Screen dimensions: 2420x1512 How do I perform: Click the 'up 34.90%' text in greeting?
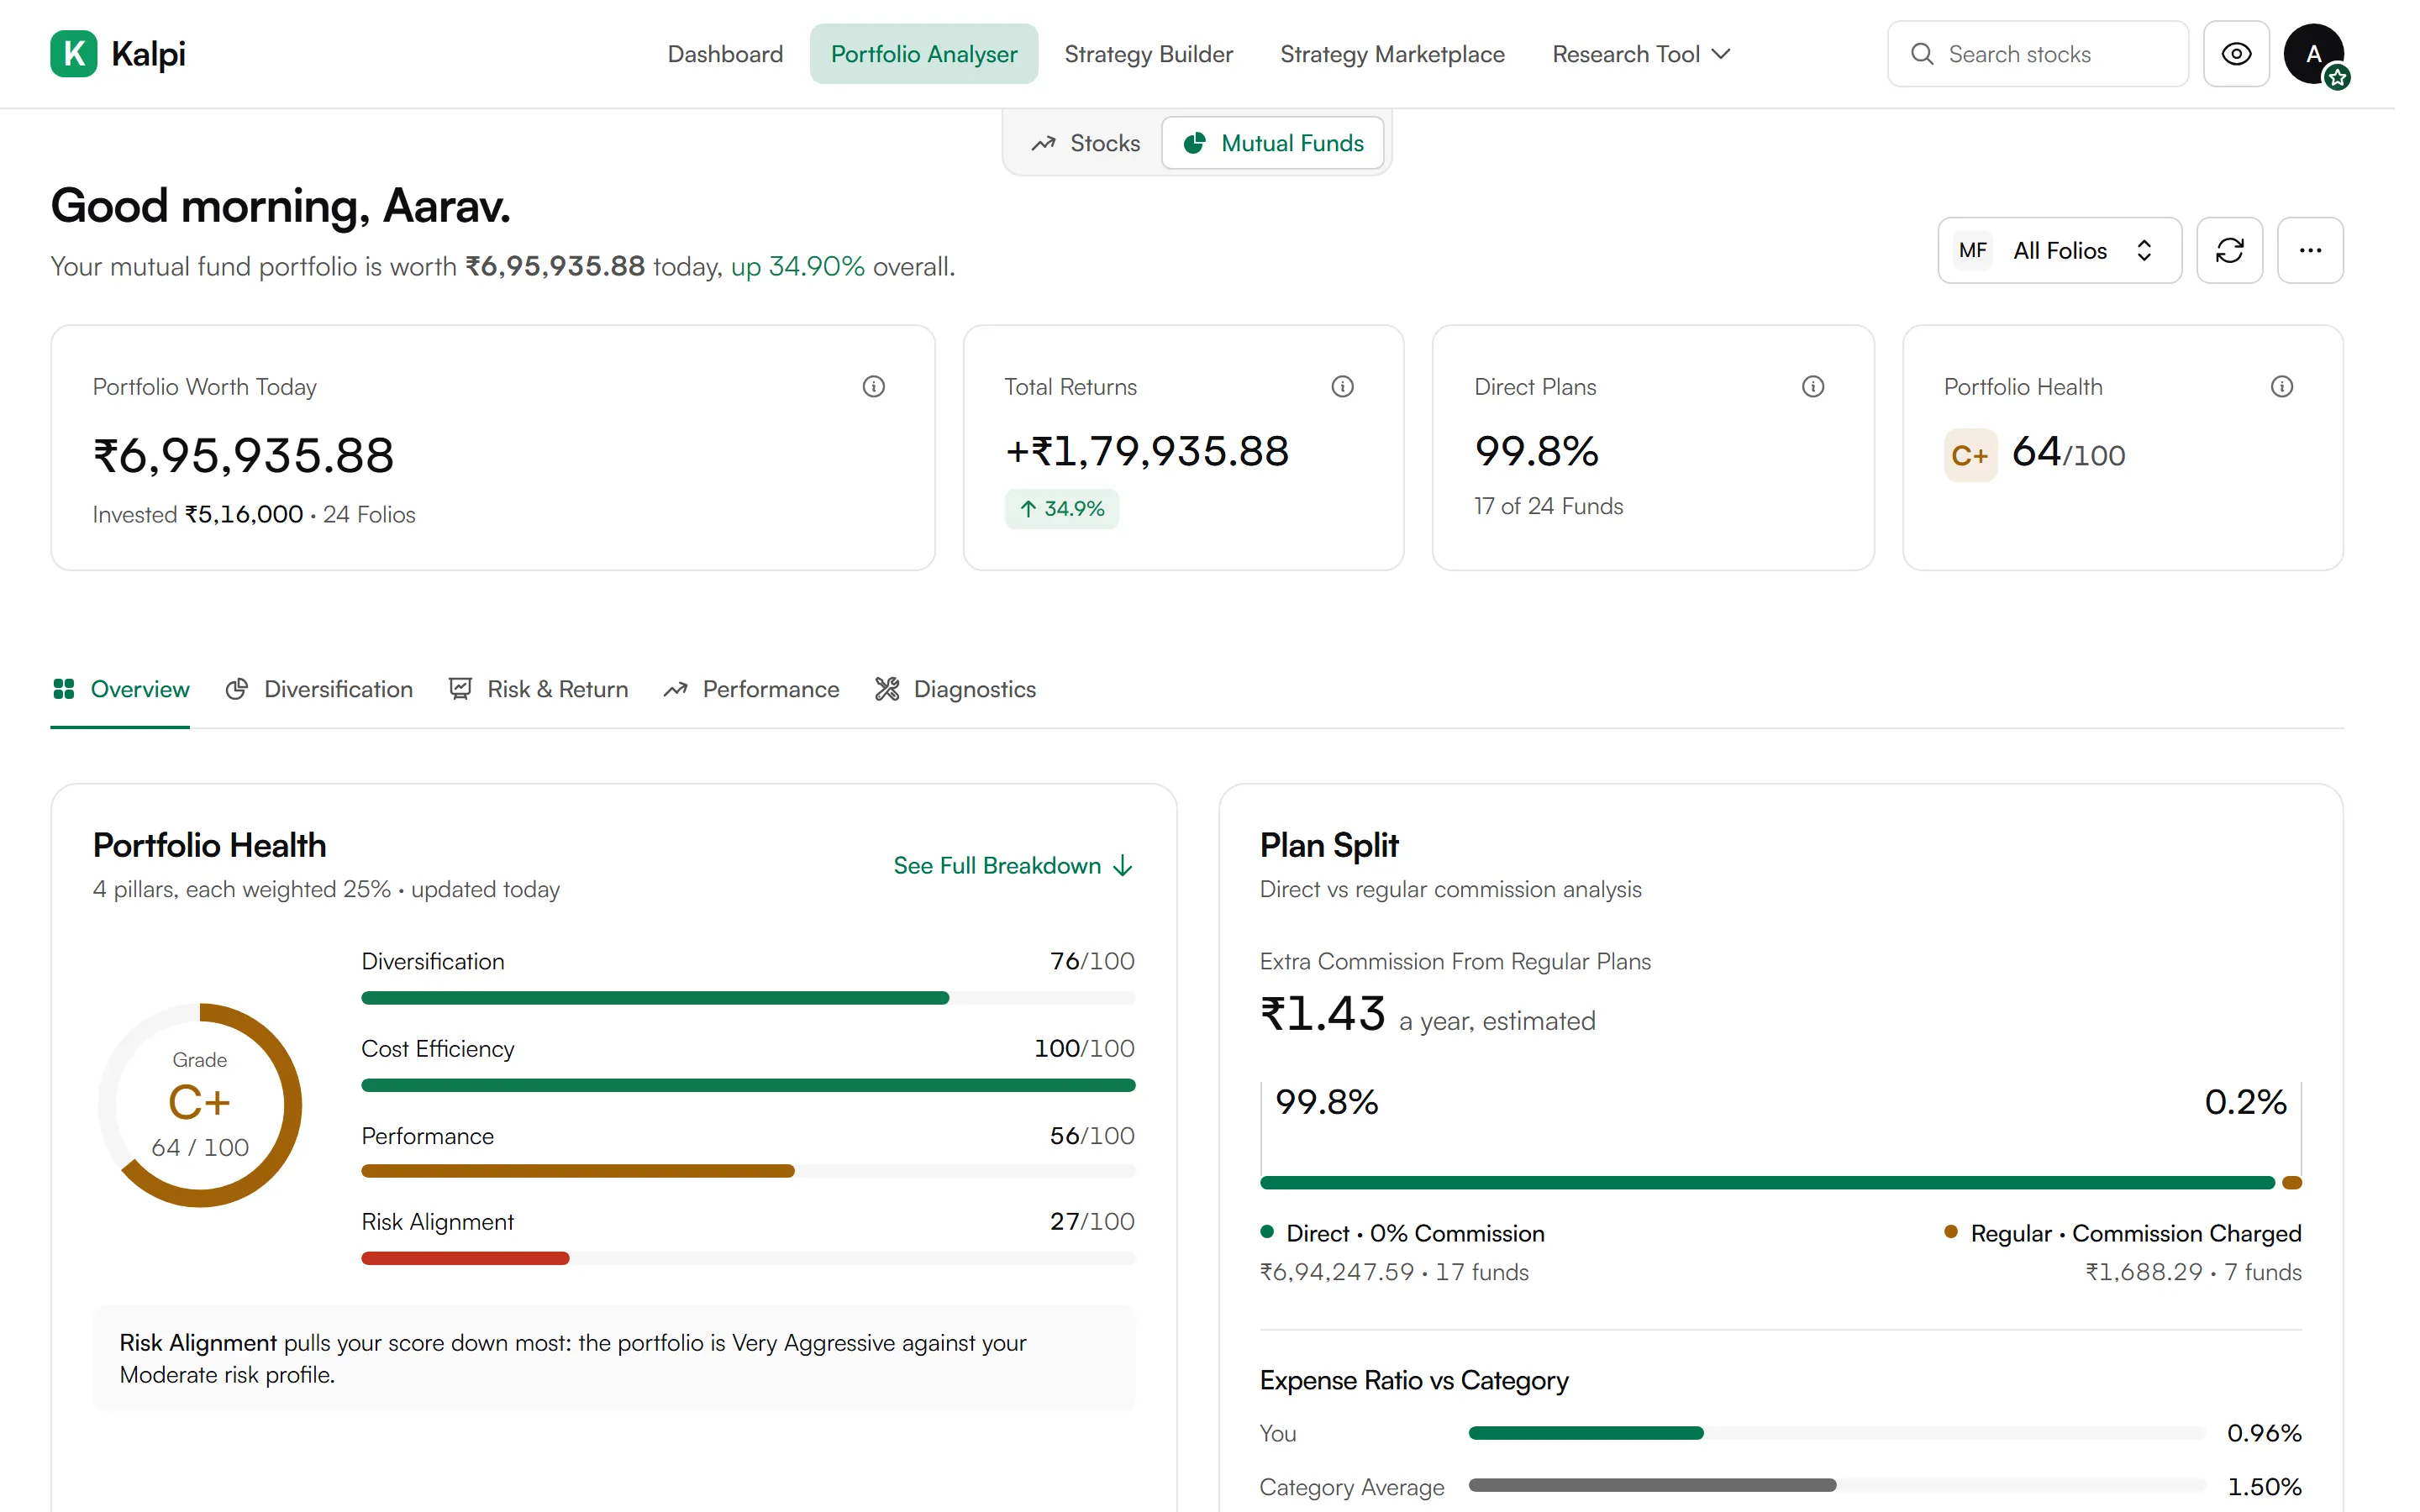[797, 266]
